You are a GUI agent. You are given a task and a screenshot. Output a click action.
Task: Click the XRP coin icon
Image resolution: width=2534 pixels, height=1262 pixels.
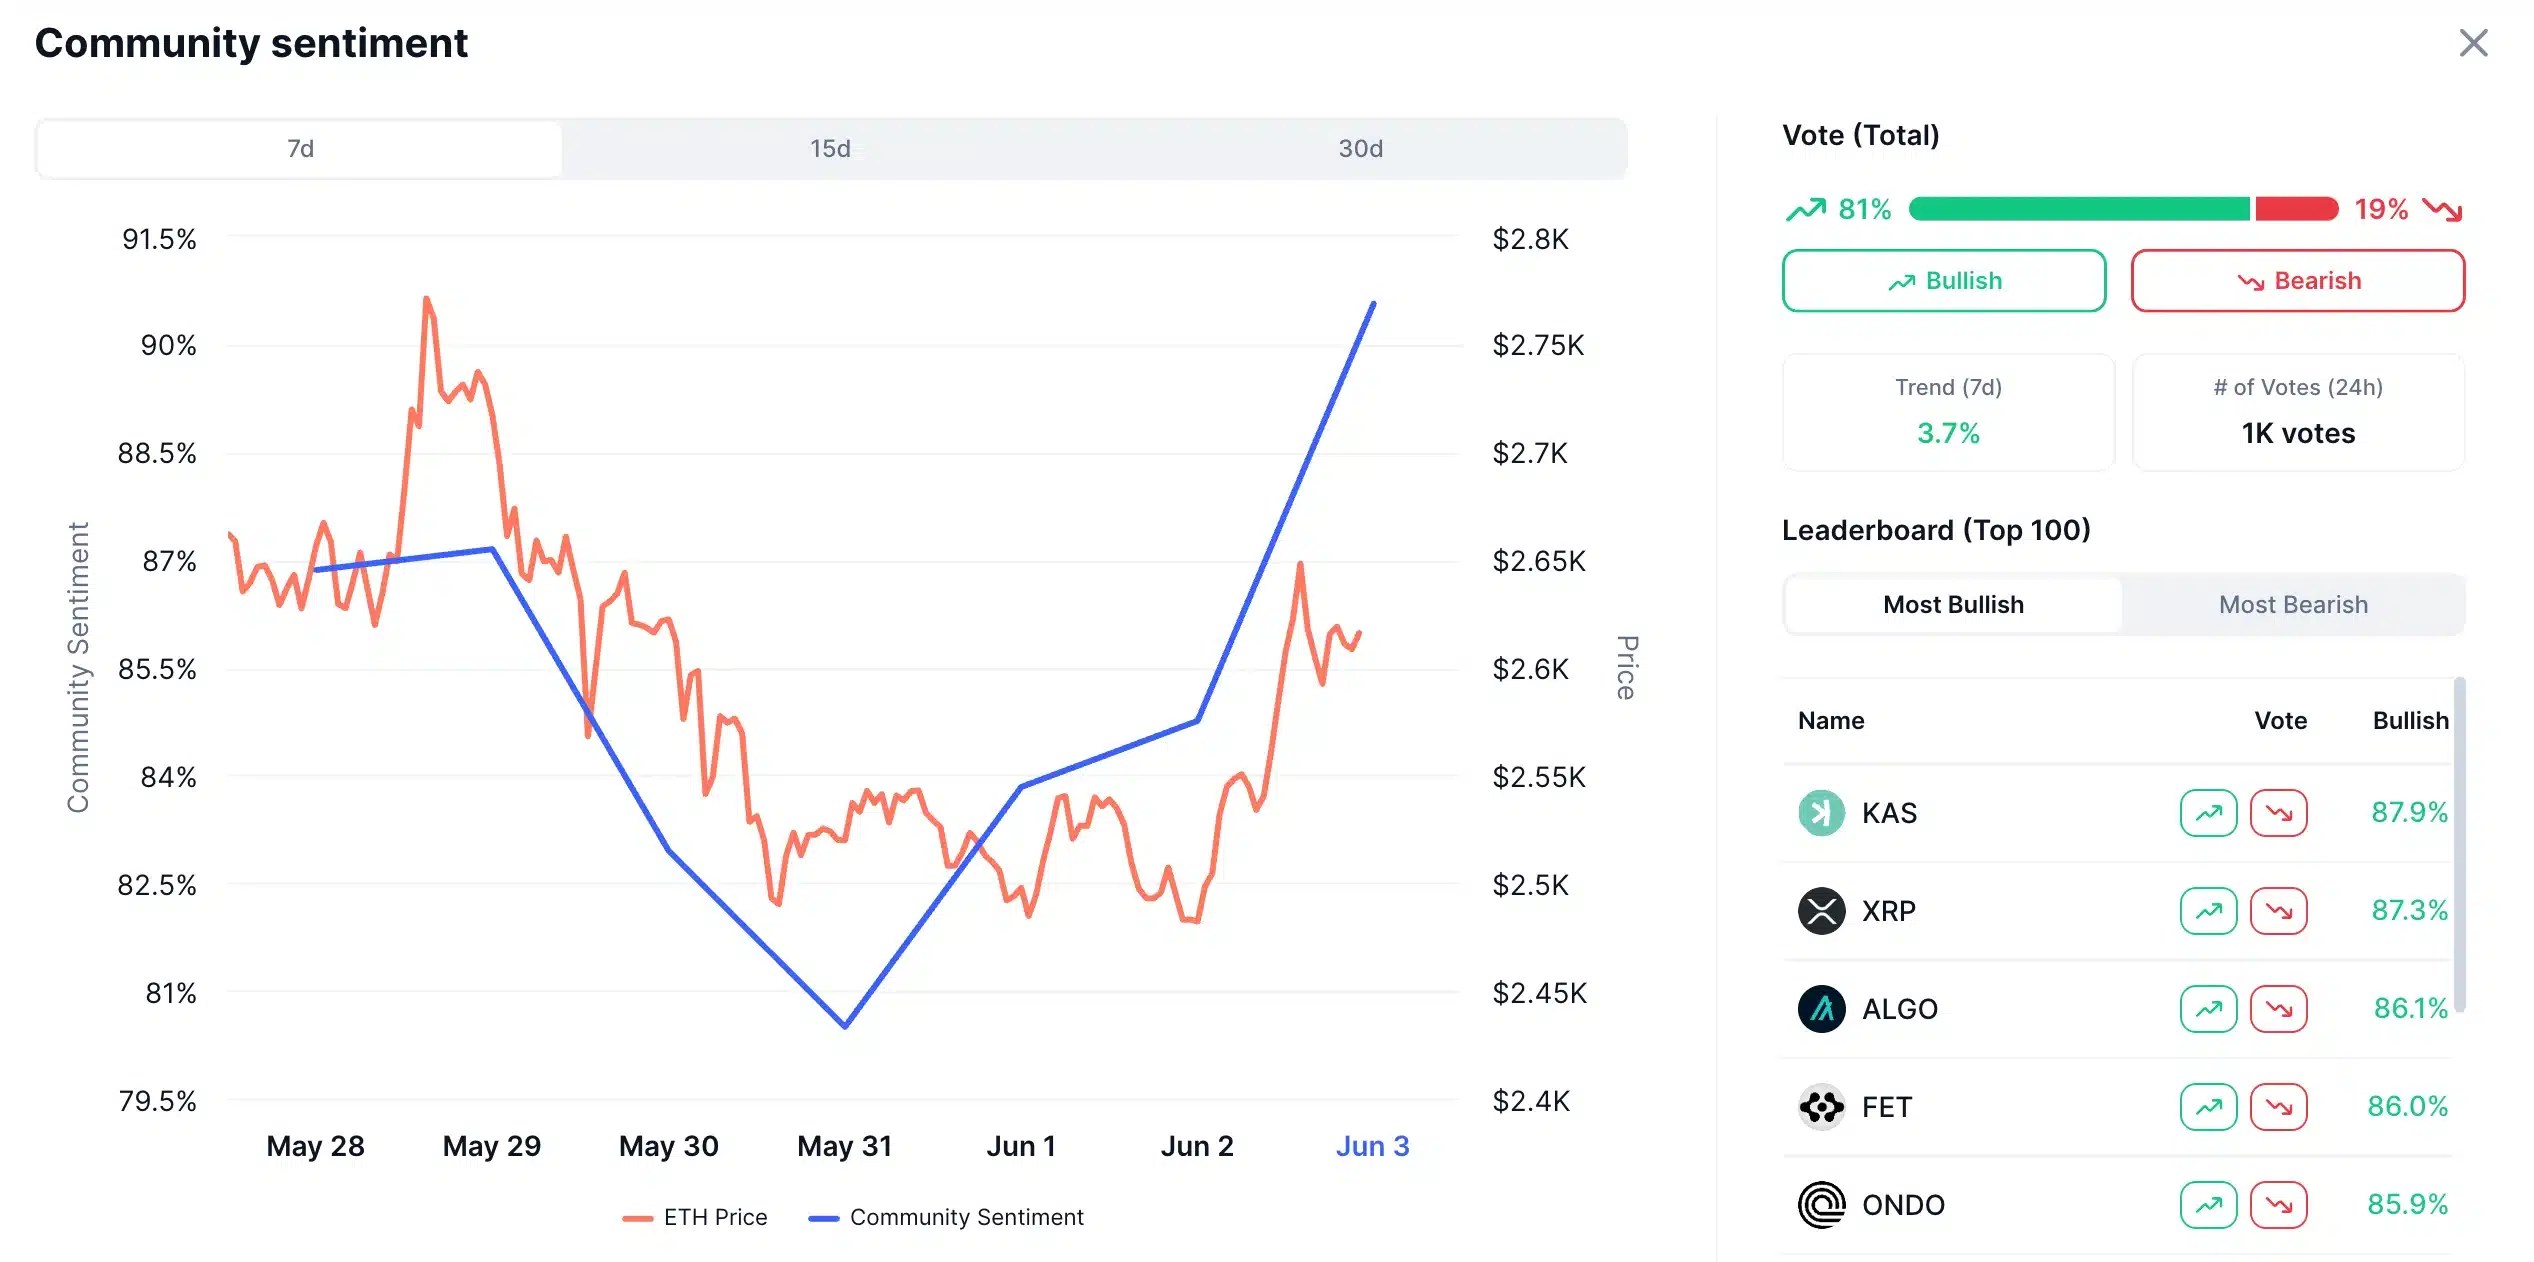[1820, 911]
